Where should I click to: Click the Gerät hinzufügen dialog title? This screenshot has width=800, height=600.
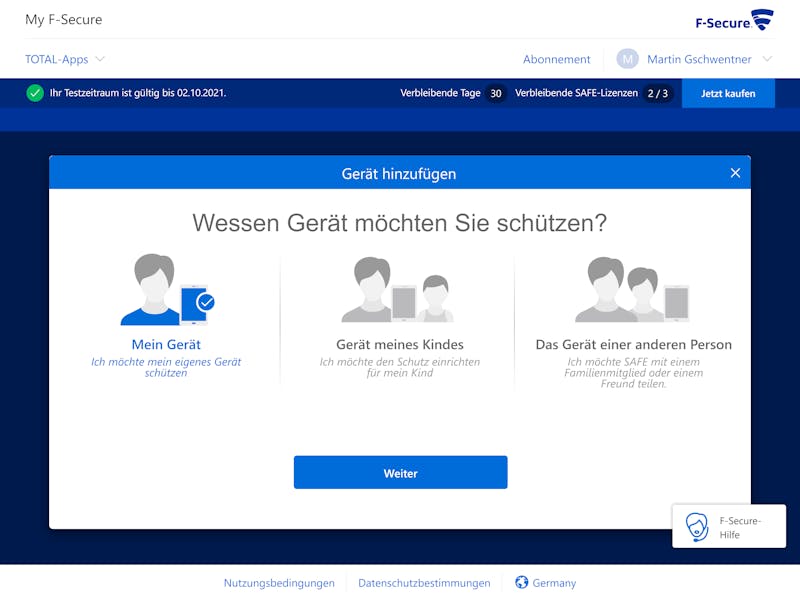point(399,173)
